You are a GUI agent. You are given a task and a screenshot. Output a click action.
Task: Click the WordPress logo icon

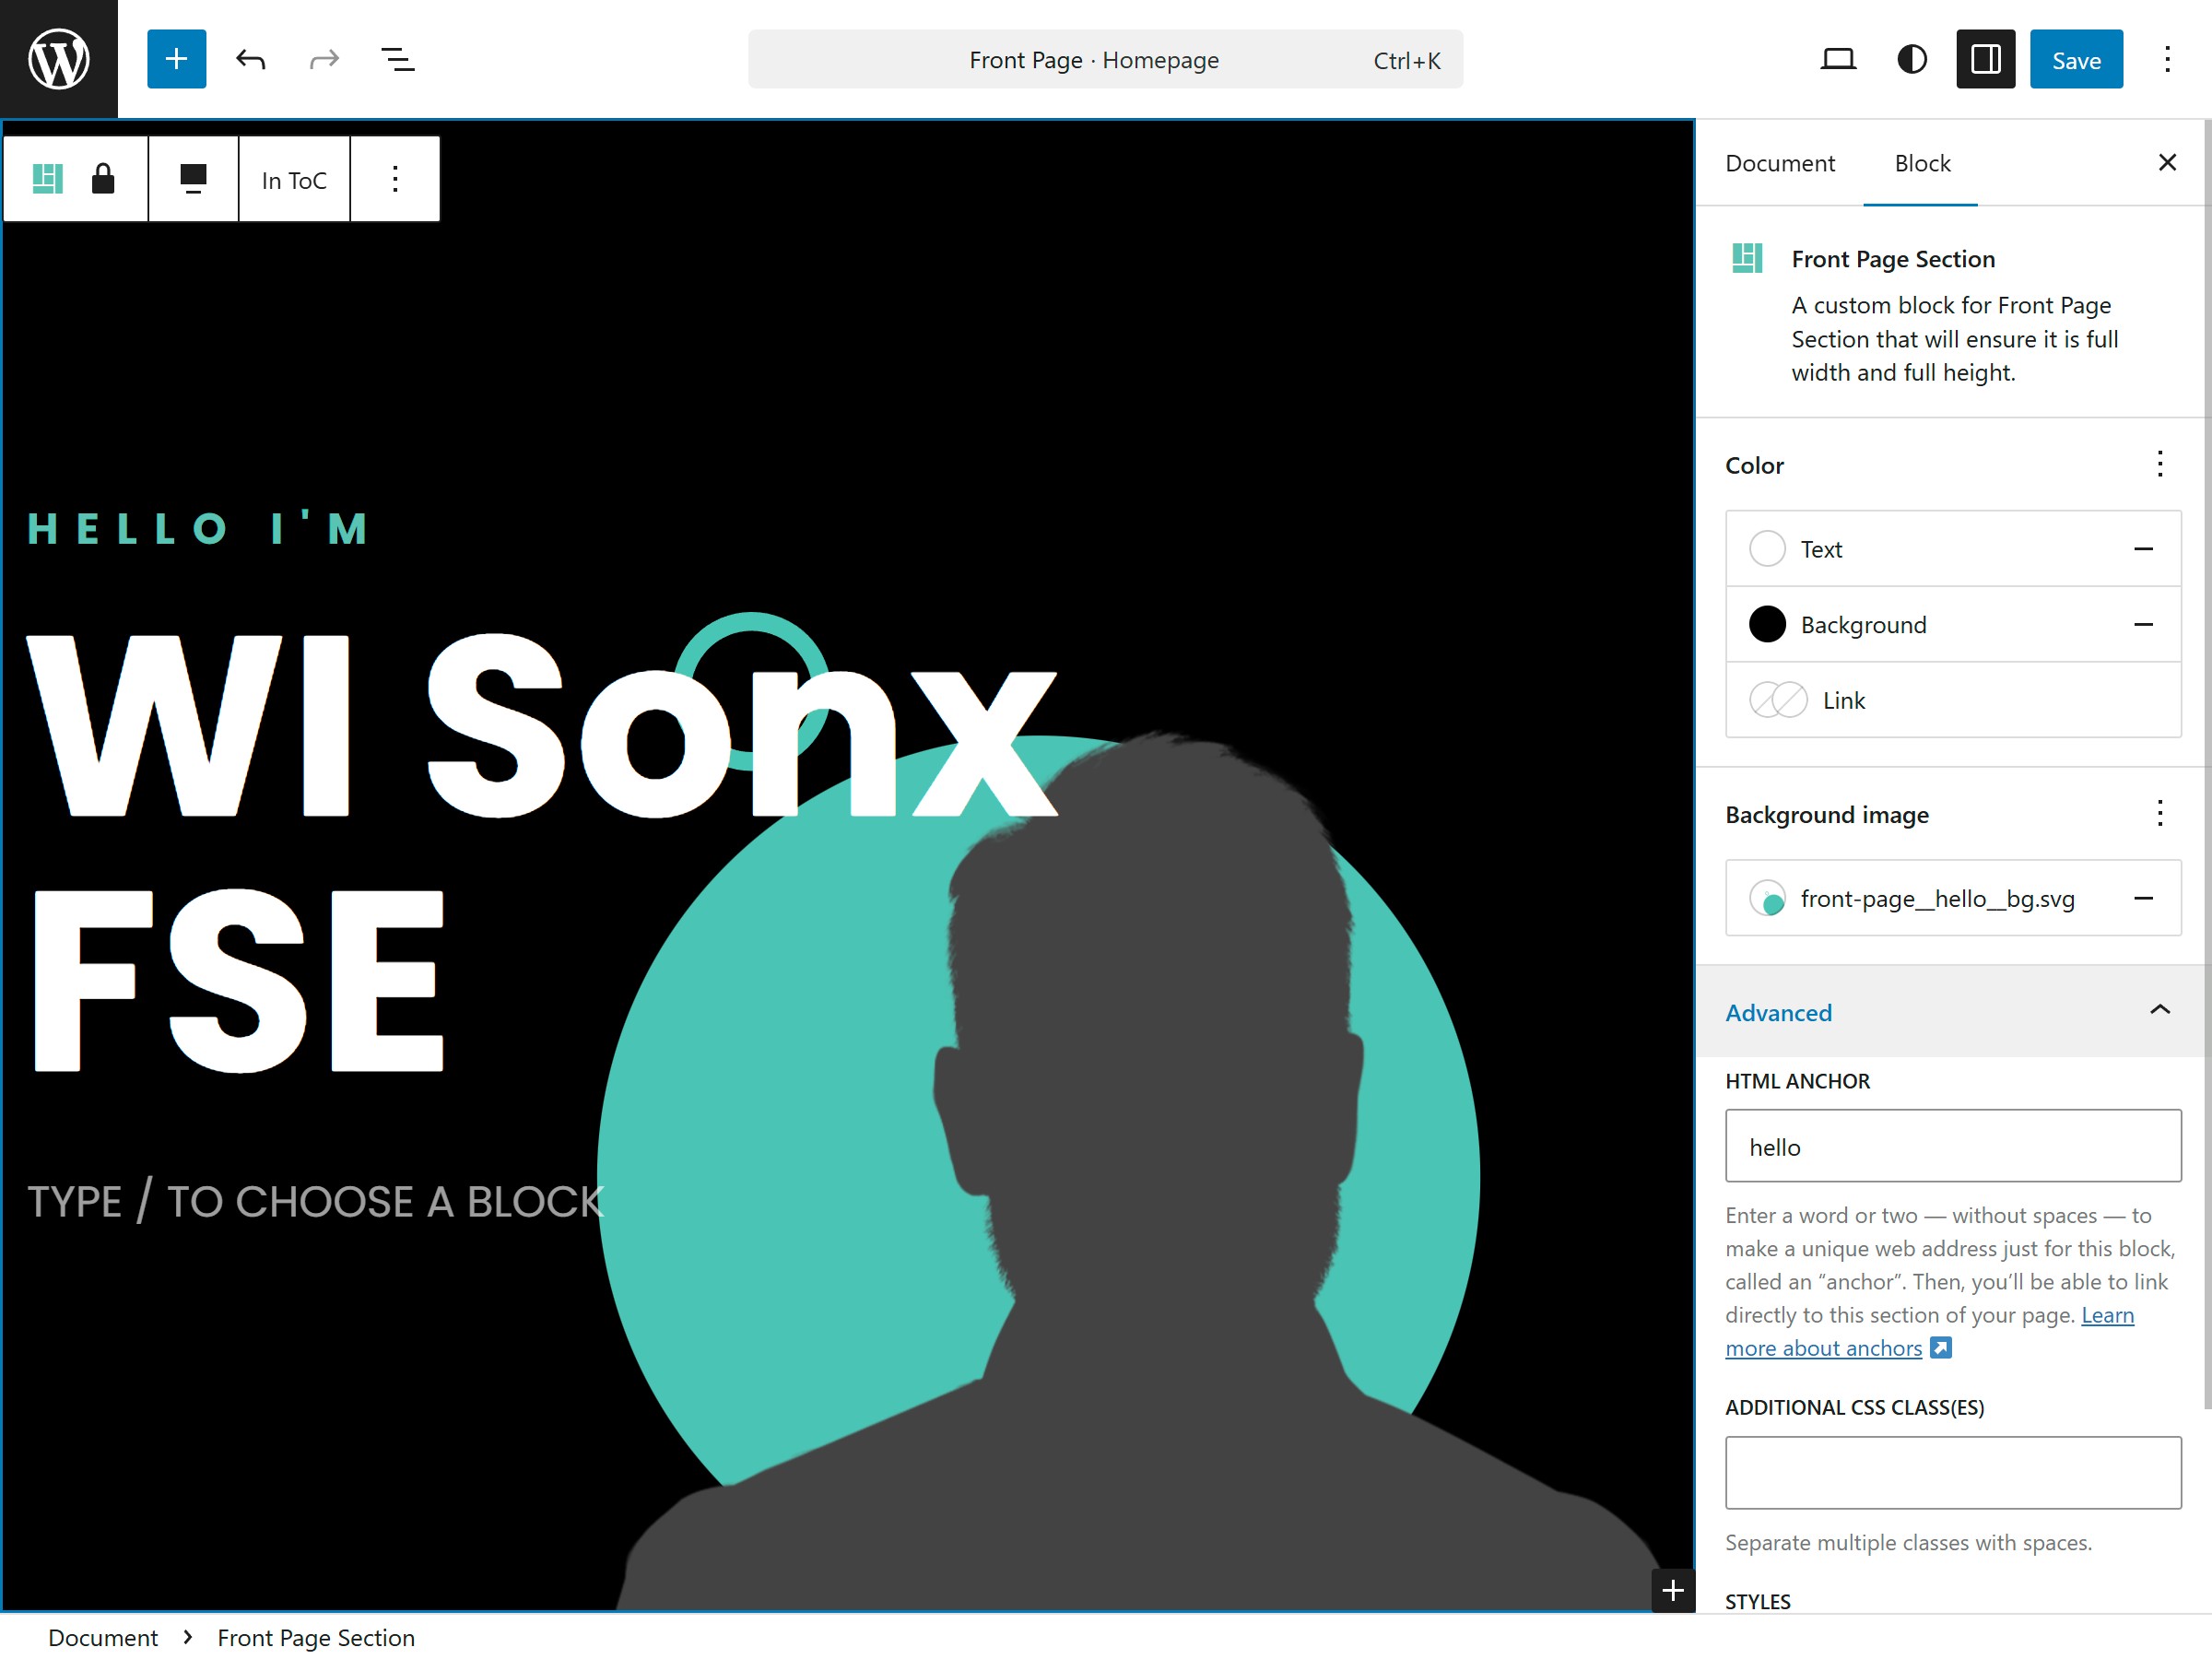pos(58,59)
